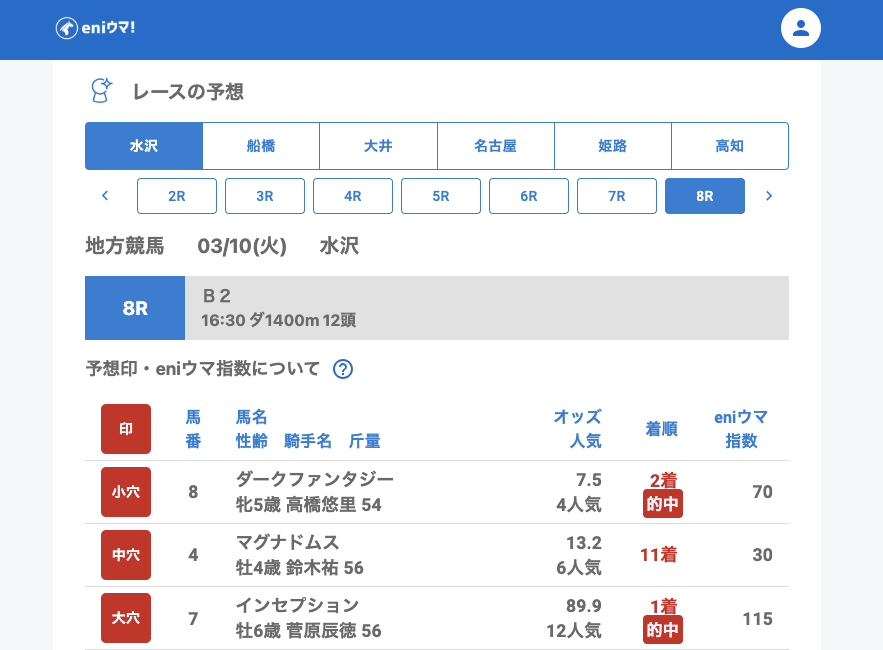Click 的中 badge for インセプション
Image resolution: width=883 pixels, height=650 pixels.
663,630
